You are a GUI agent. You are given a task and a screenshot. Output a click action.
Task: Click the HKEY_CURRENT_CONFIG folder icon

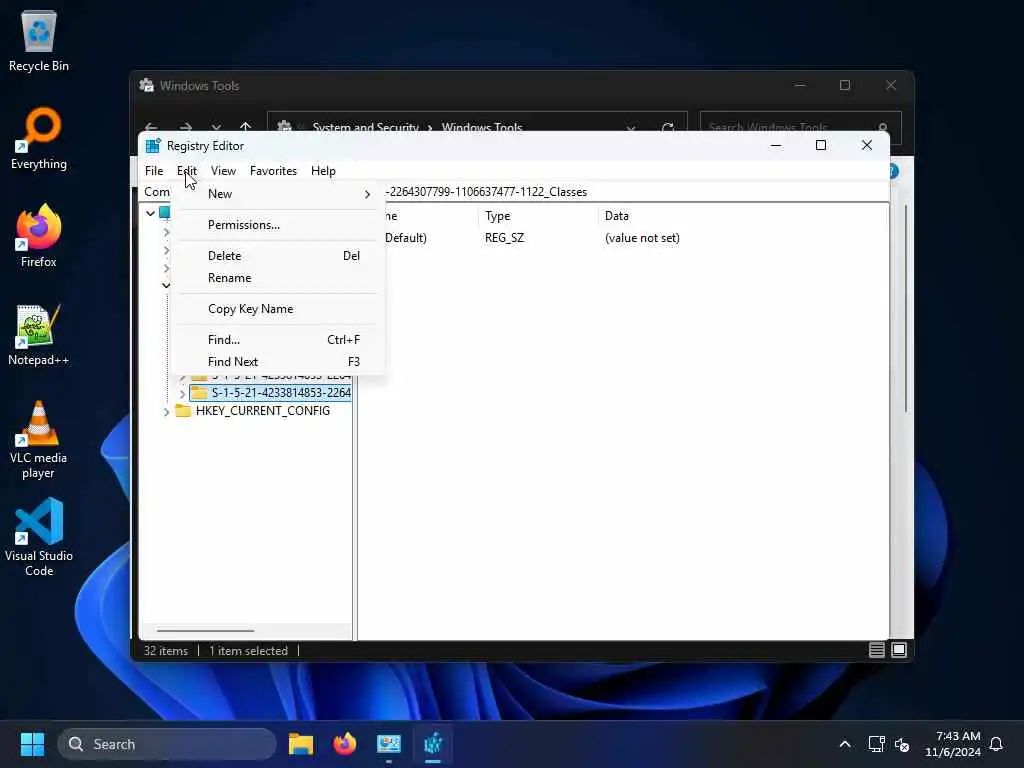click(183, 411)
